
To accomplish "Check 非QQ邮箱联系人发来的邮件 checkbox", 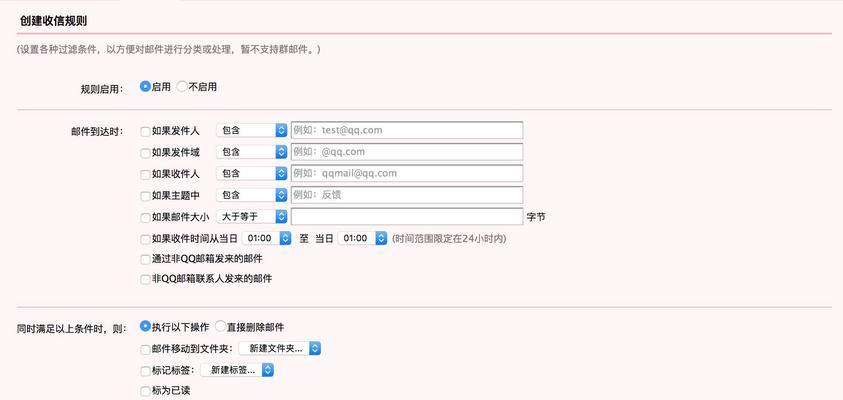I will (x=145, y=280).
